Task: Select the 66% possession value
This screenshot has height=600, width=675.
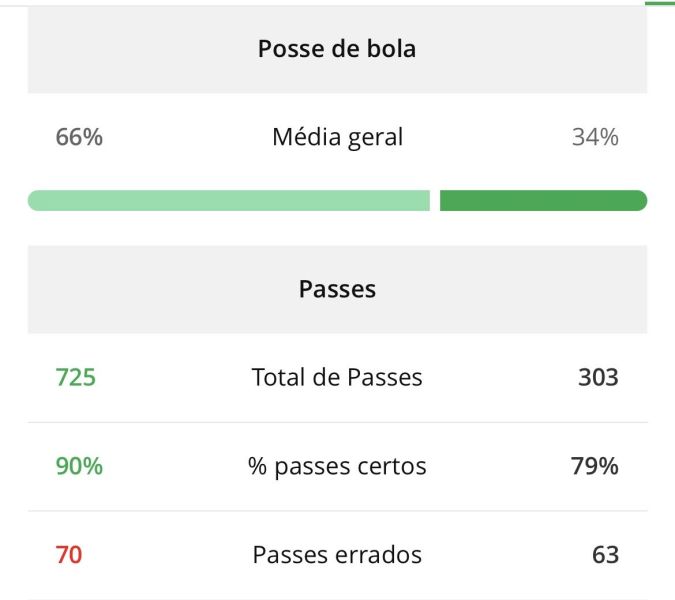Action: pos(79,137)
